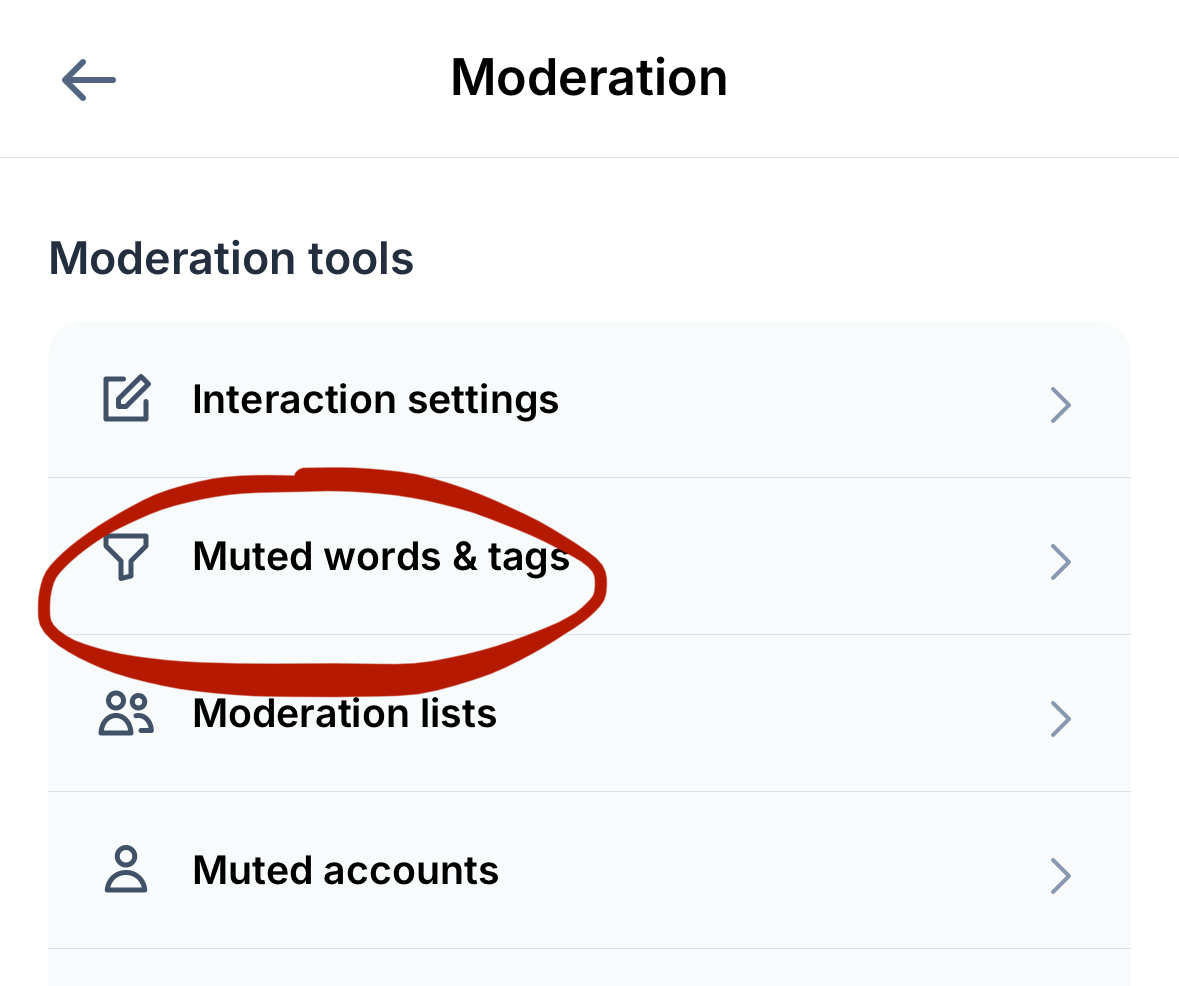Click the two-people Moderation lists icon
This screenshot has width=1179, height=986.
coord(126,714)
